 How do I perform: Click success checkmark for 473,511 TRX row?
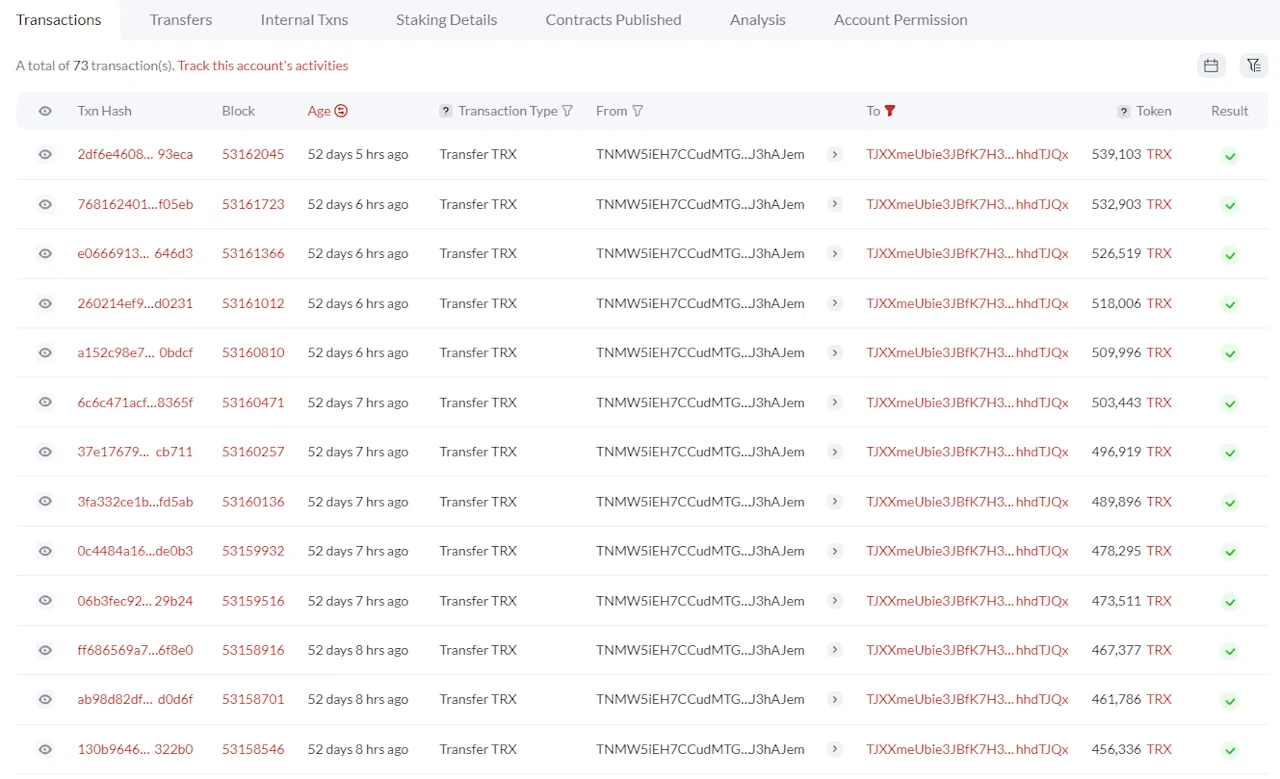pyautogui.click(x=1230, y=602)
